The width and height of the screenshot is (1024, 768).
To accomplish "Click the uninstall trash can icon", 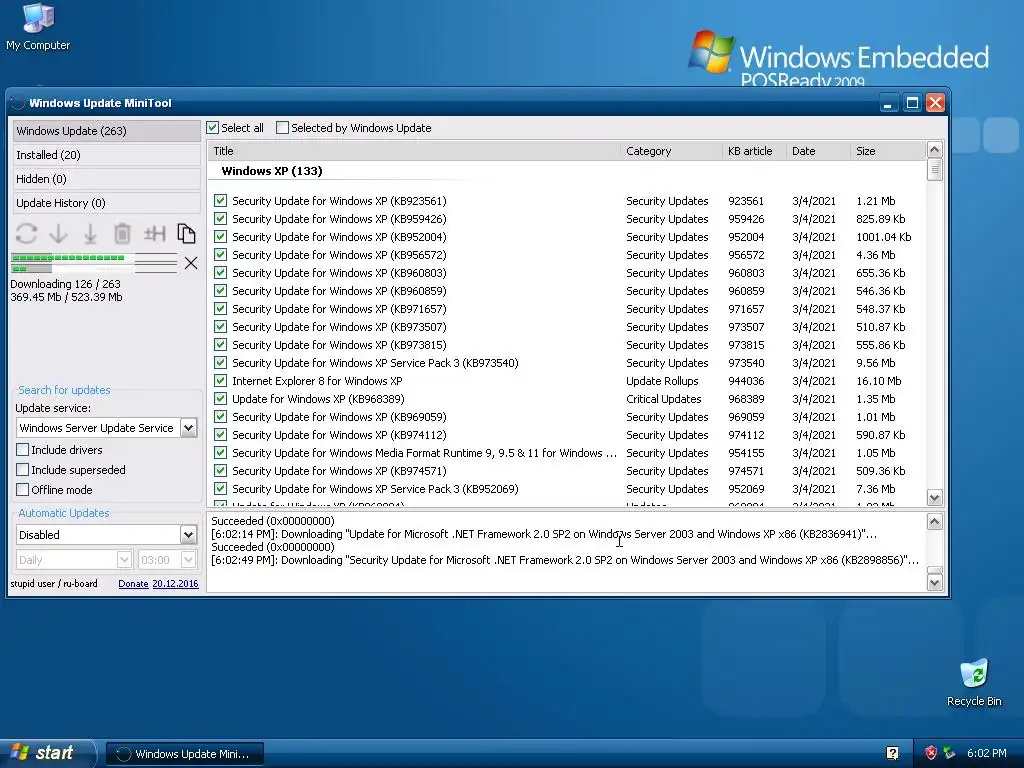I will (x=122, y=234).
